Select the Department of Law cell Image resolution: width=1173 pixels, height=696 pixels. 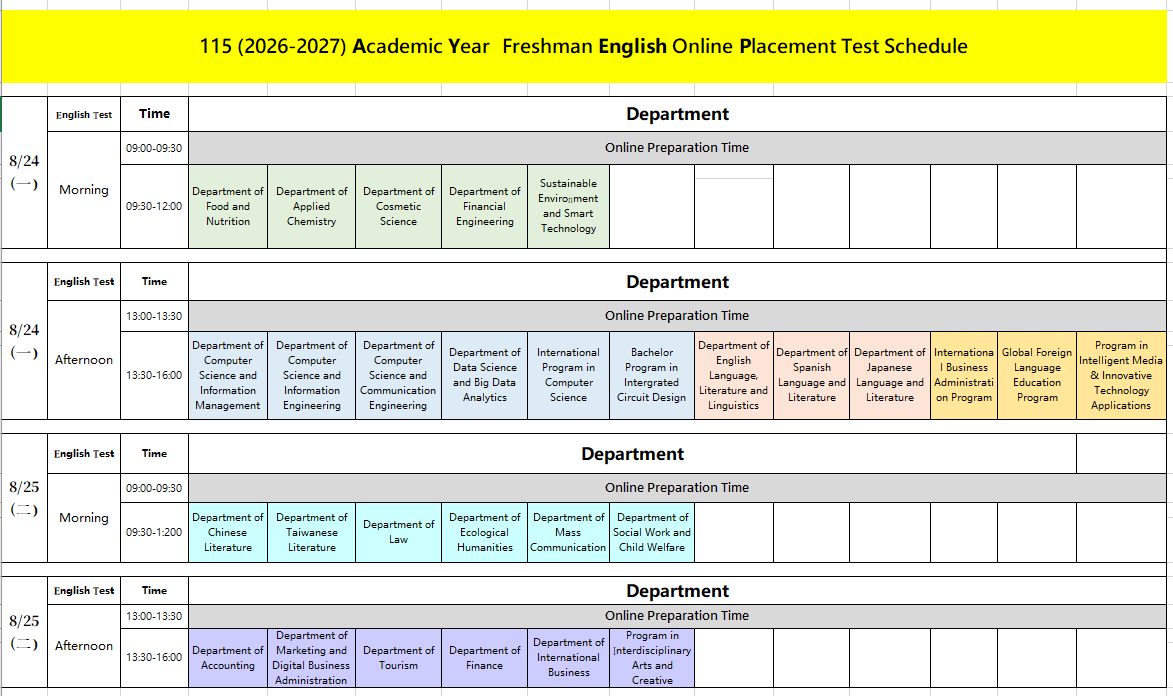[398, 532]
